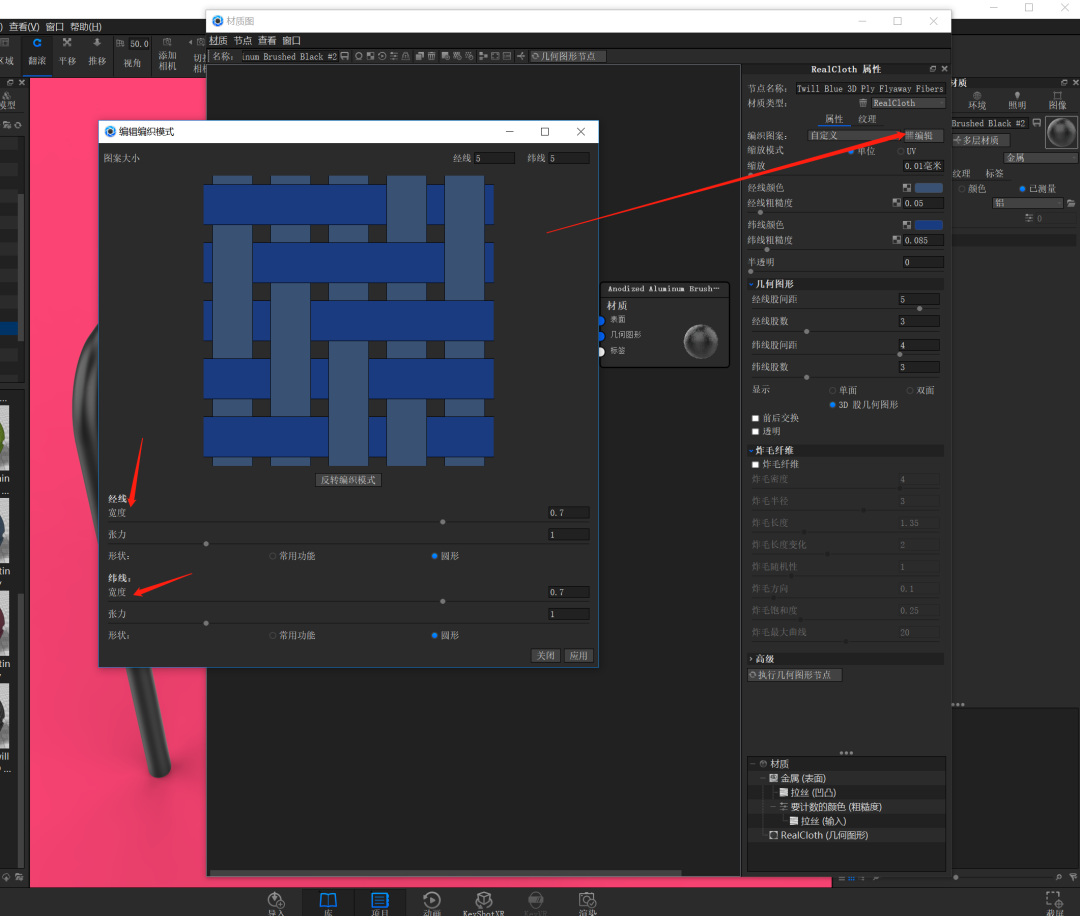Click the warp width (宽度) slider handle
This screenshot has width=1080, height=916.
pos(443,522)
